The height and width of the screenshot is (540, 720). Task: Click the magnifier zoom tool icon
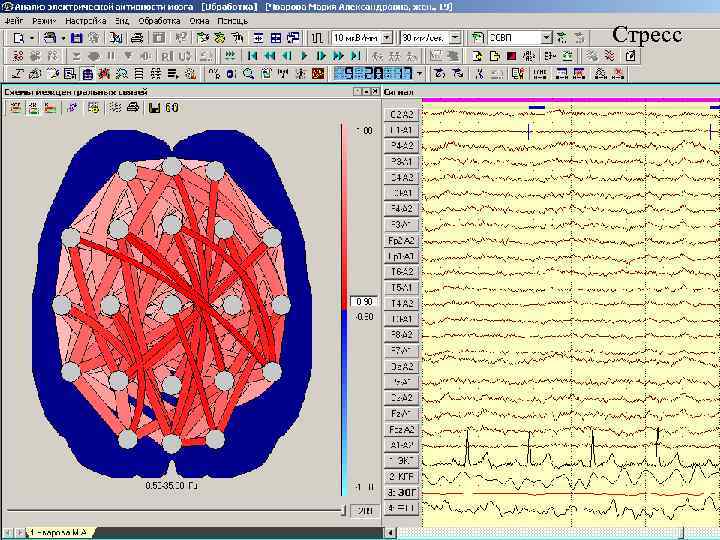coord(247,73)
